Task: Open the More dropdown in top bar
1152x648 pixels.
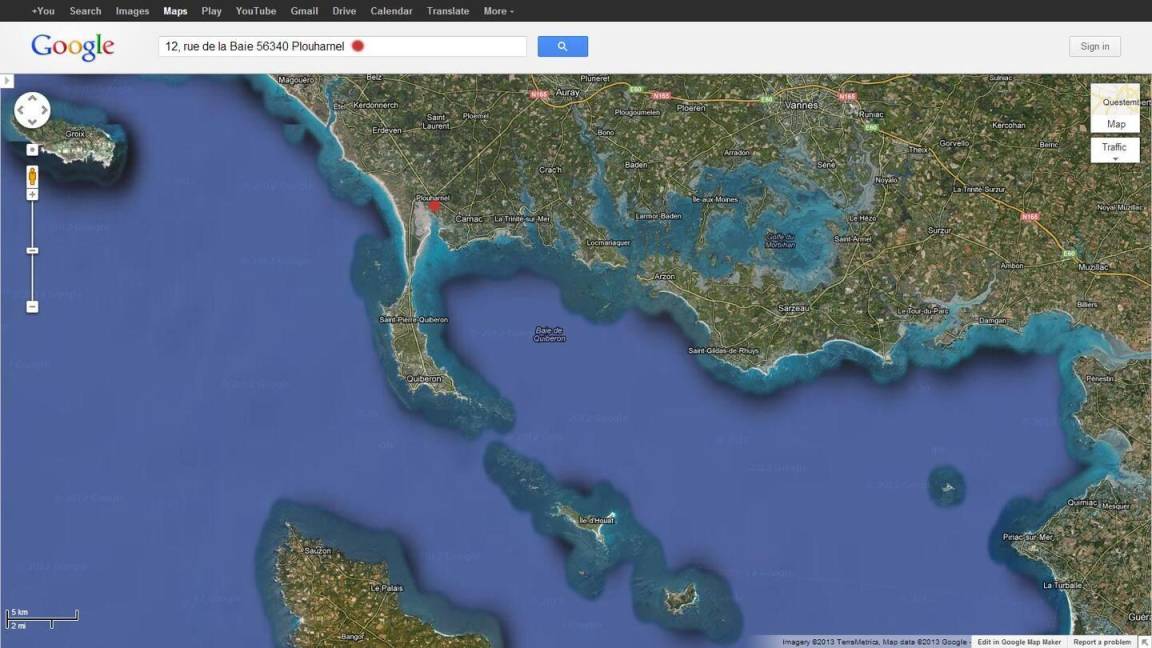Action: (498, 11)
